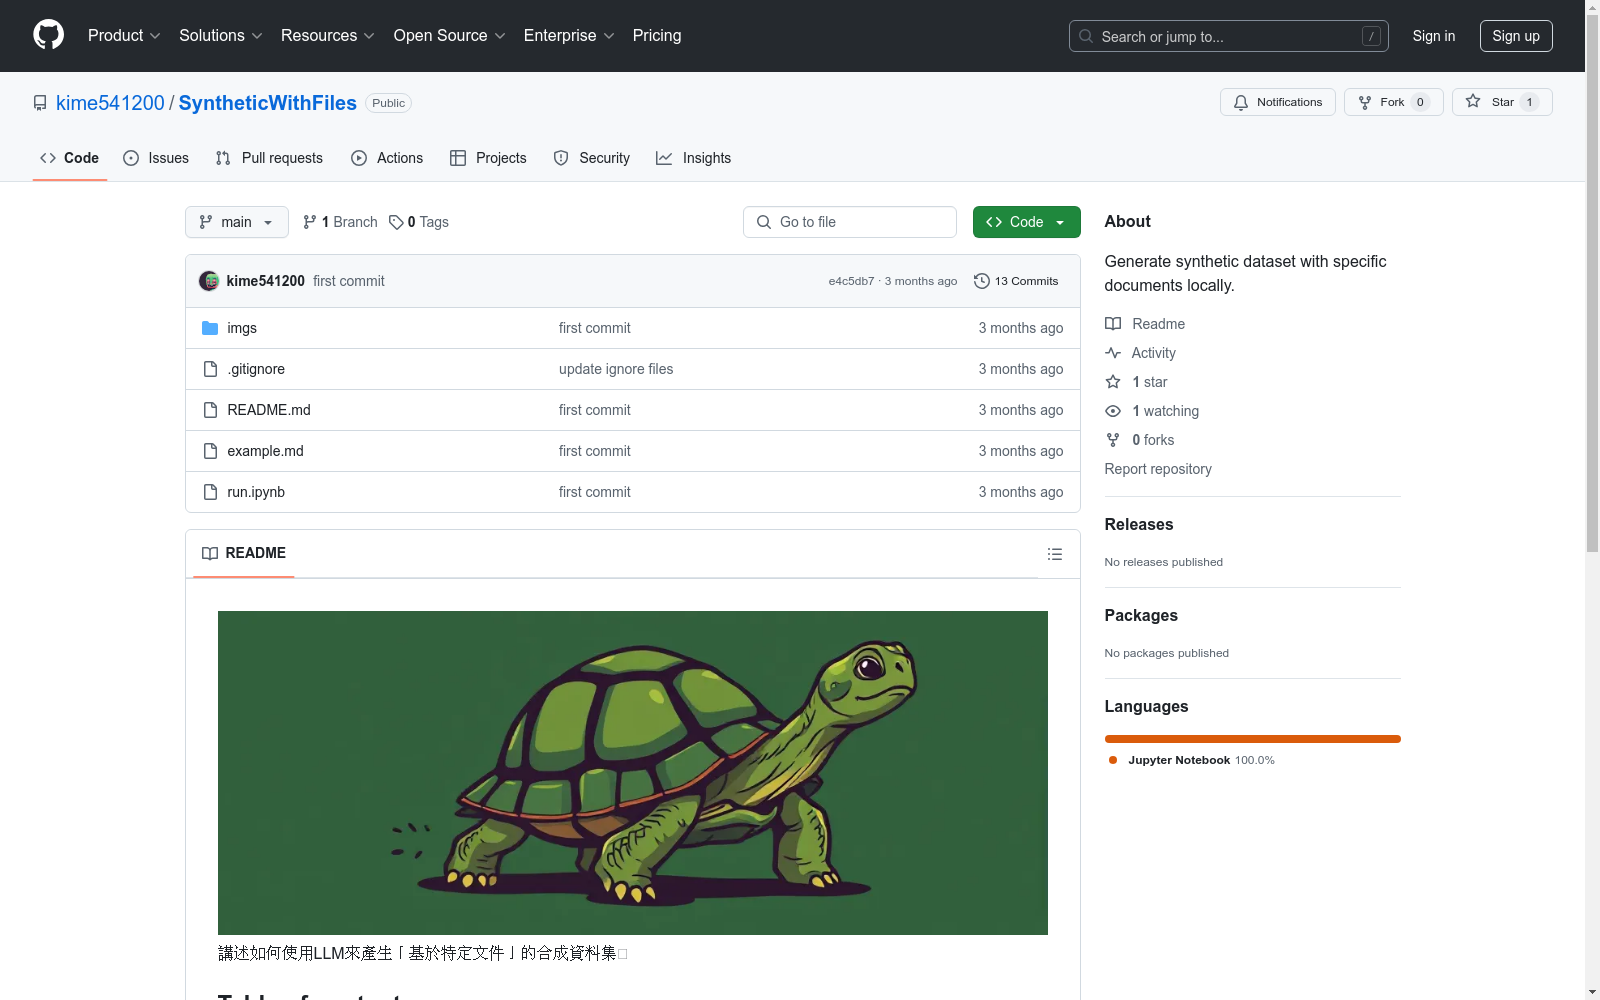Click the README.md file icon
The height and width of the screenshot is (1000, 1600).
[x=210, y=410]
